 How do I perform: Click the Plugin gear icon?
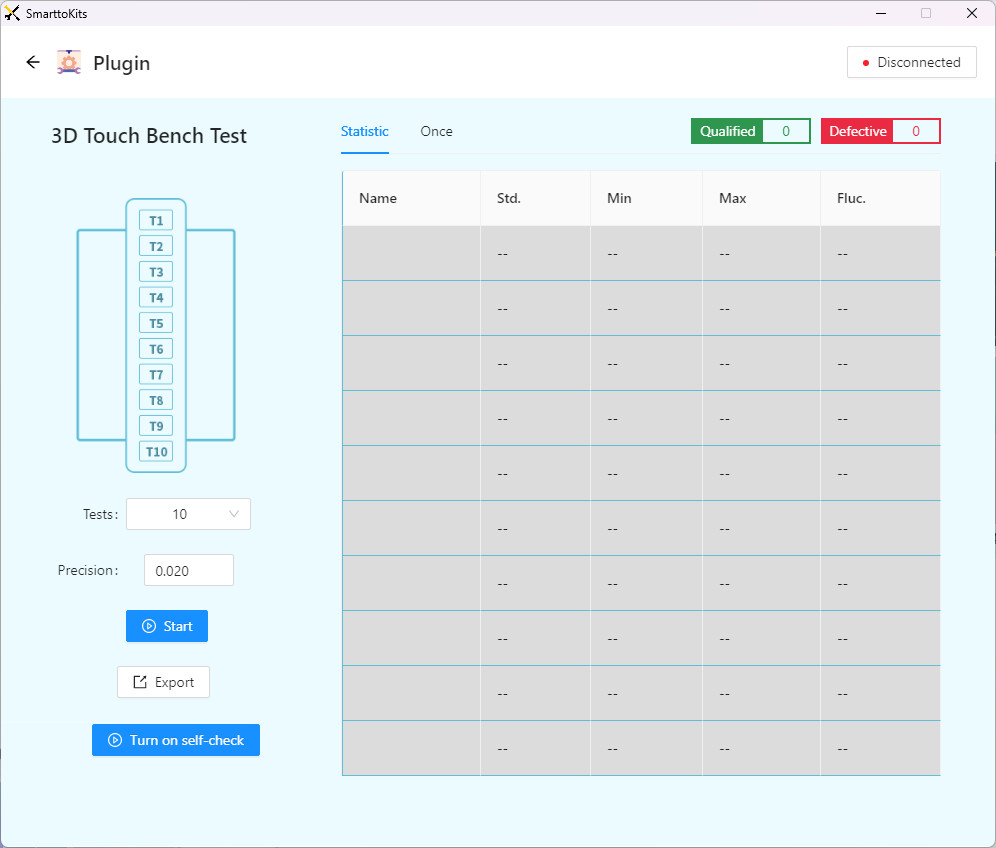coord(69,62)
